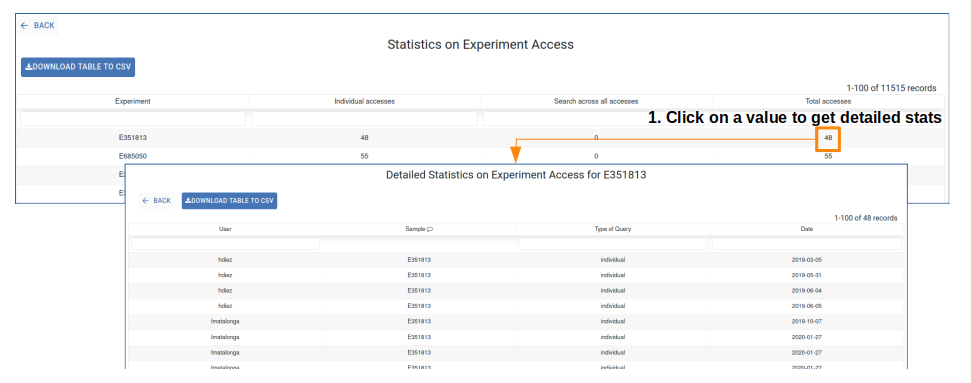Click user hdiez in the 2019-03-05 row
This screenshot has height=383, width=971.
[x=225, y=260]
